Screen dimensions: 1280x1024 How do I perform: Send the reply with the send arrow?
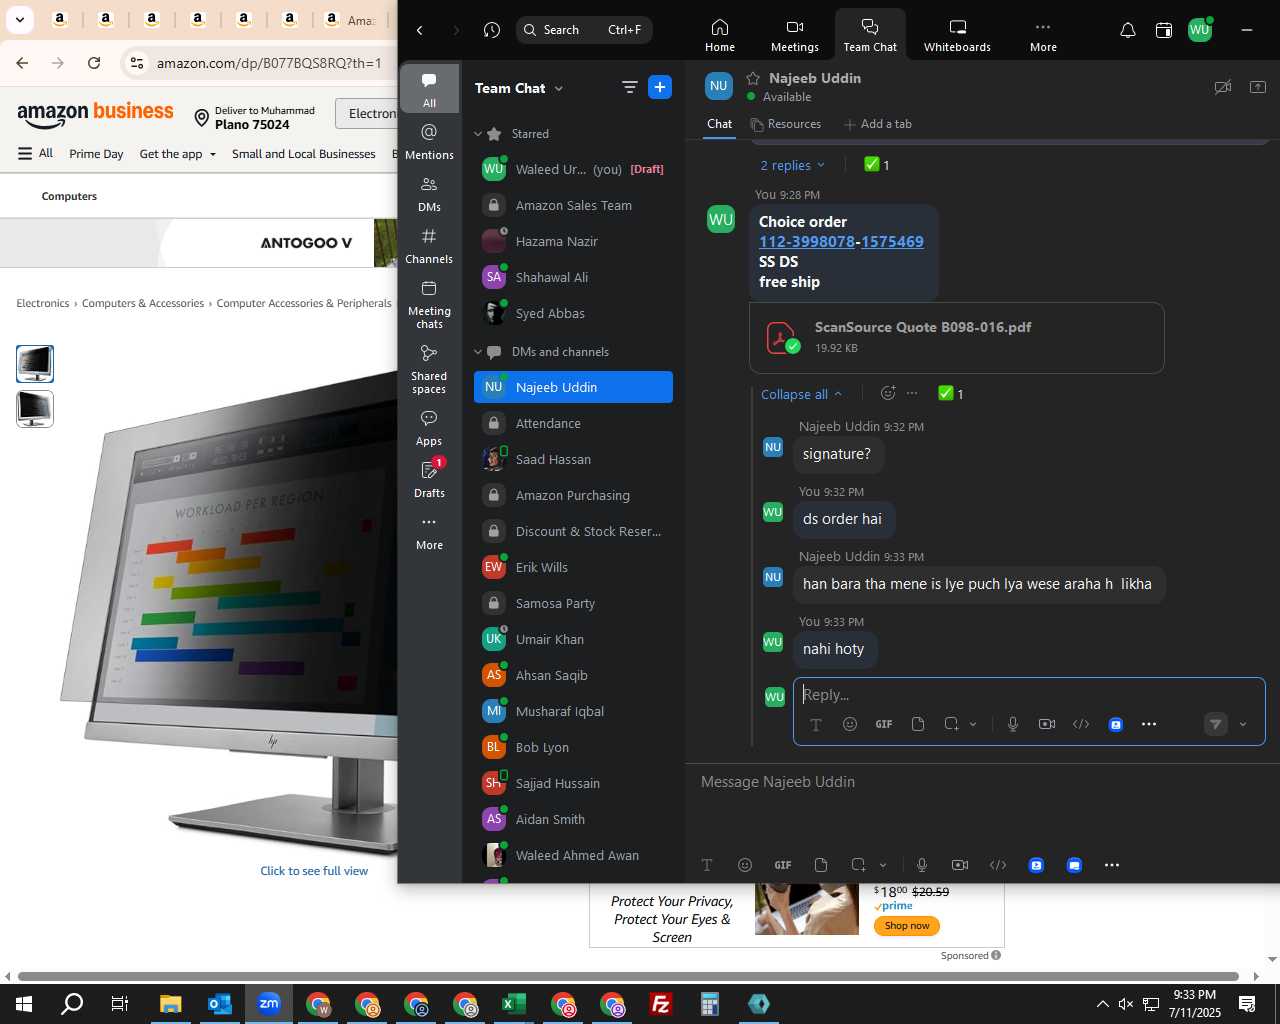coord(1215,724)
